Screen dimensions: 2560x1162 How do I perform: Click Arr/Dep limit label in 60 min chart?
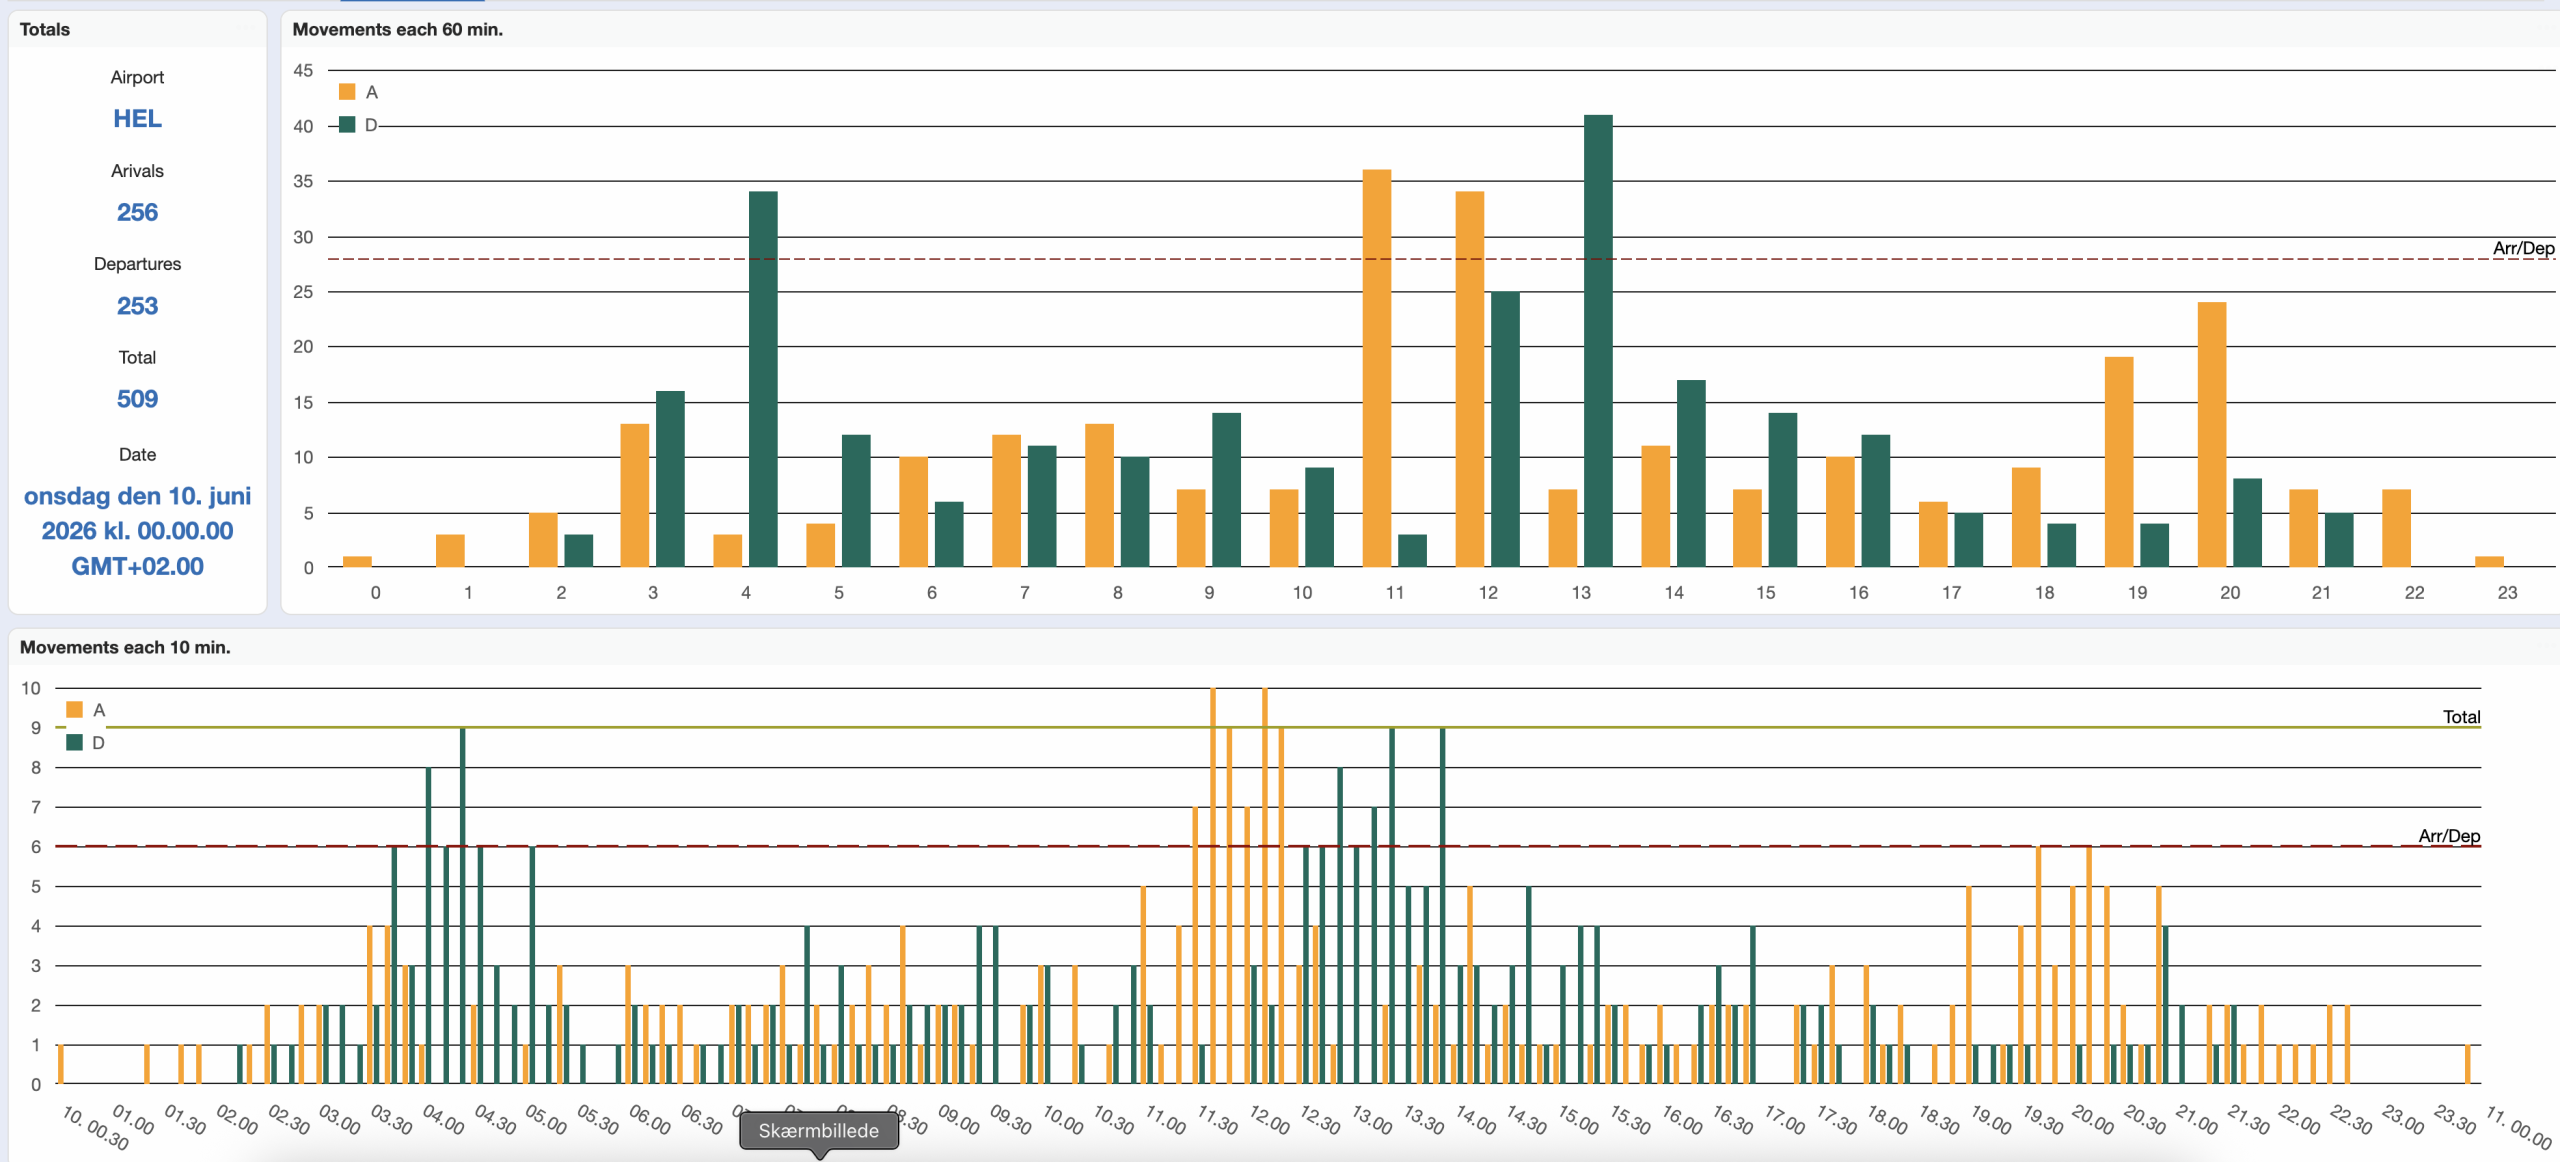click(2522, 248)
